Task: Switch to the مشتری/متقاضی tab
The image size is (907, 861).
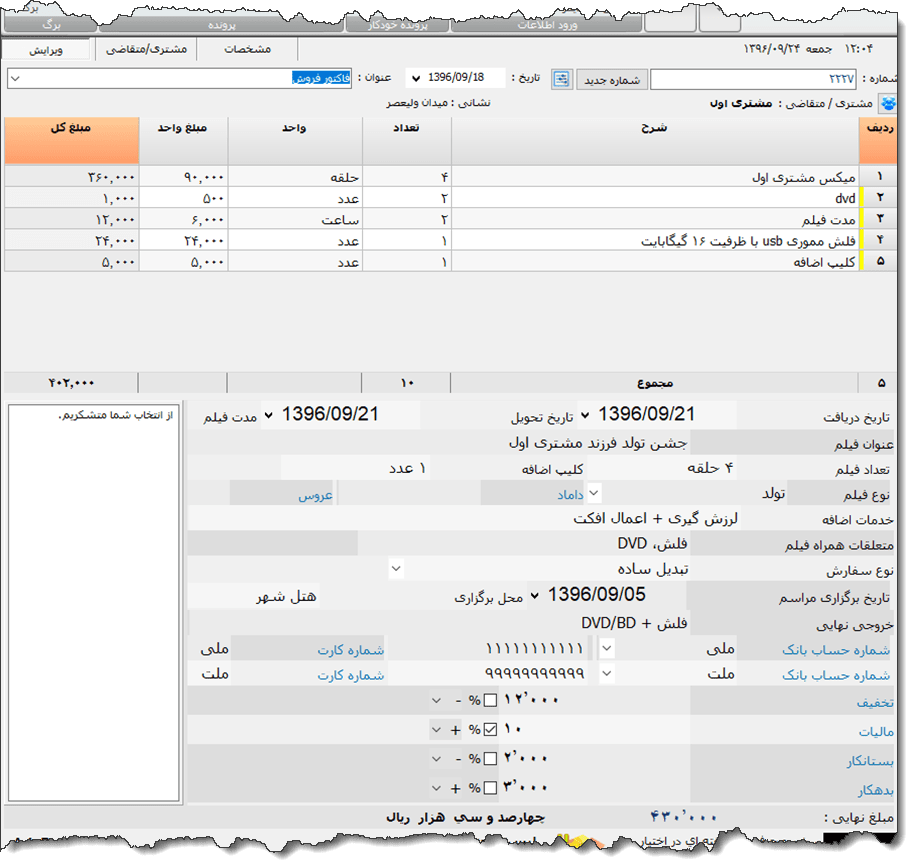Action: (146, 49)
